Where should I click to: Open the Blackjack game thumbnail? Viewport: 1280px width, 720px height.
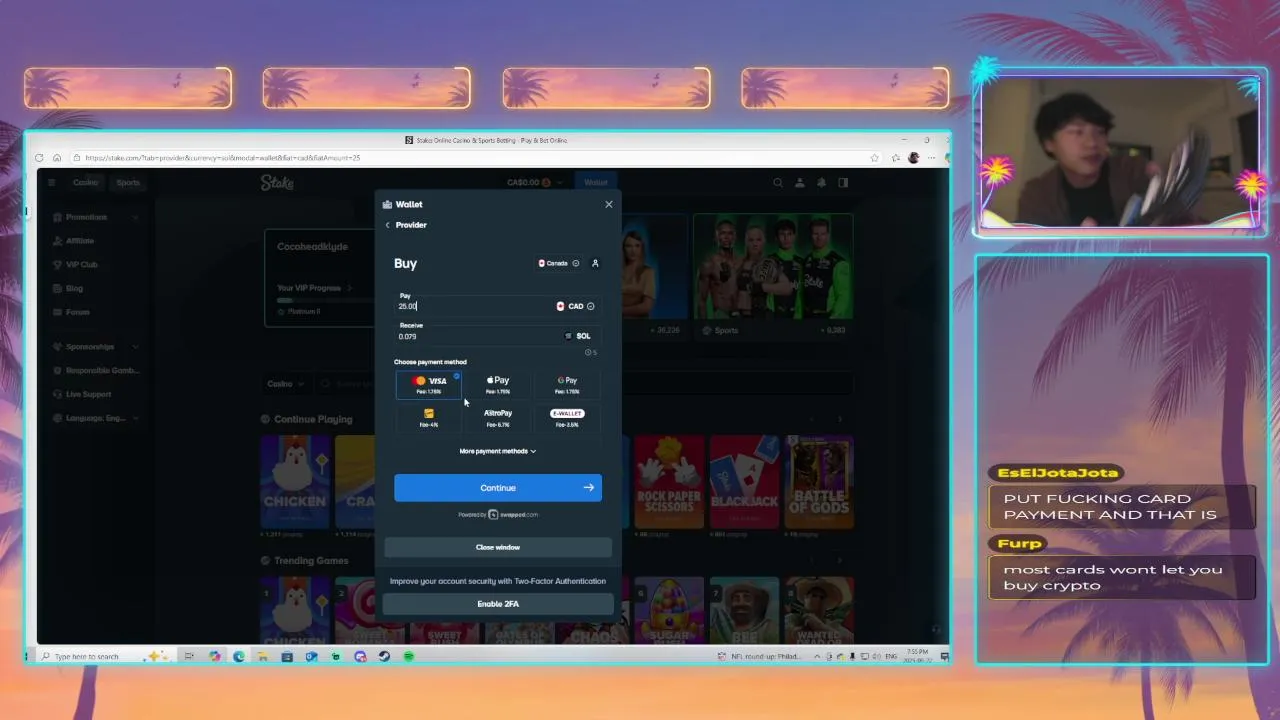tap(744, 481)
